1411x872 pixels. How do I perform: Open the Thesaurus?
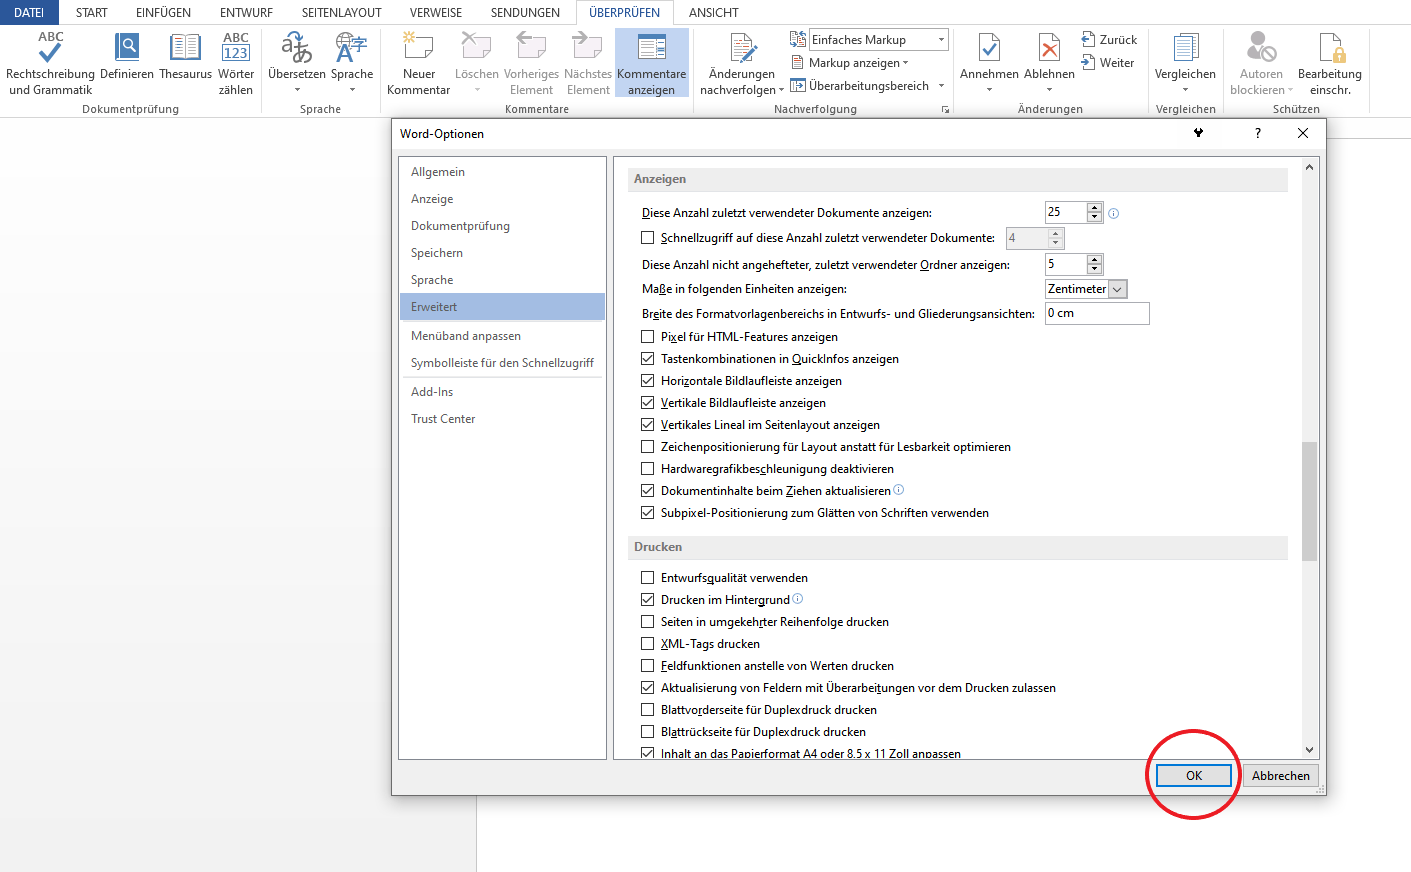[185, 57]
